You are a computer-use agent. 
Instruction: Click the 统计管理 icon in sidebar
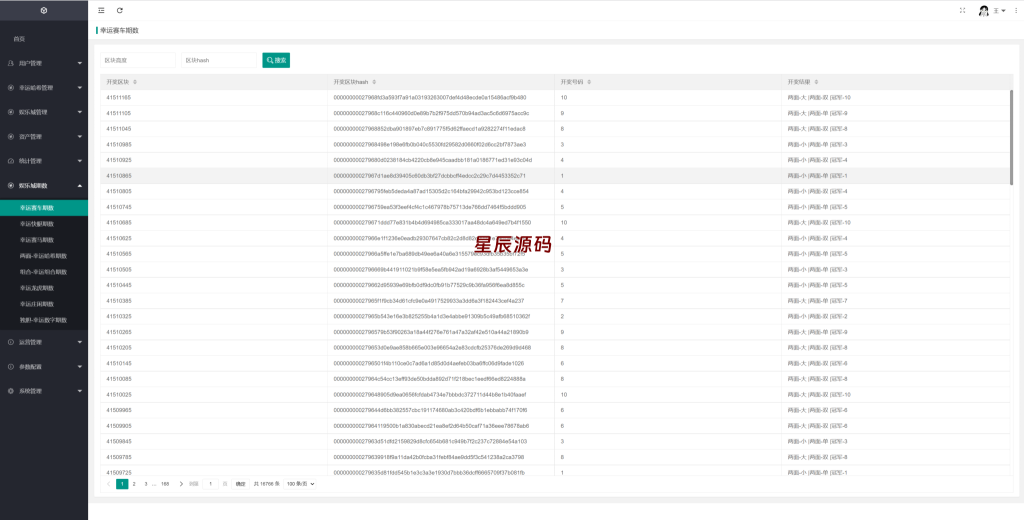(x=10, y=161)
